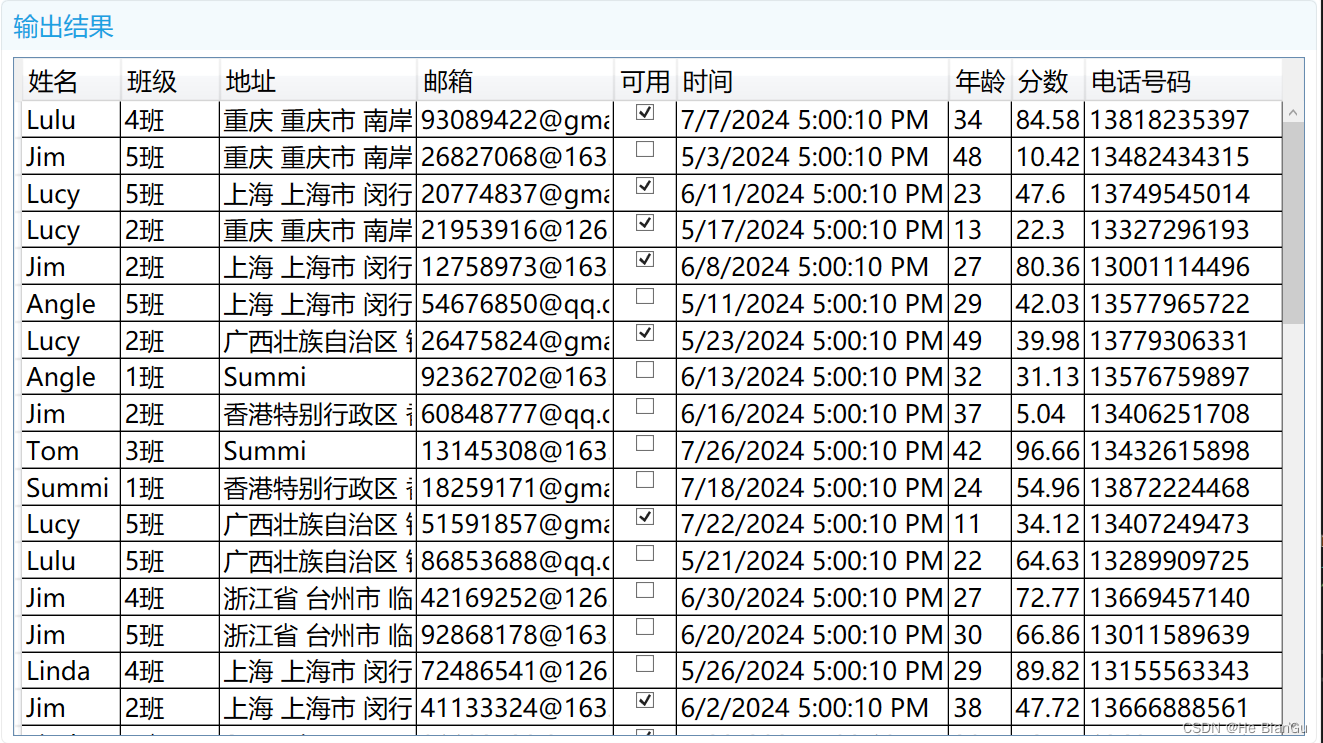Check the availability box in Linda's row
Screen dimensions: 1323x743
point(645,664)
